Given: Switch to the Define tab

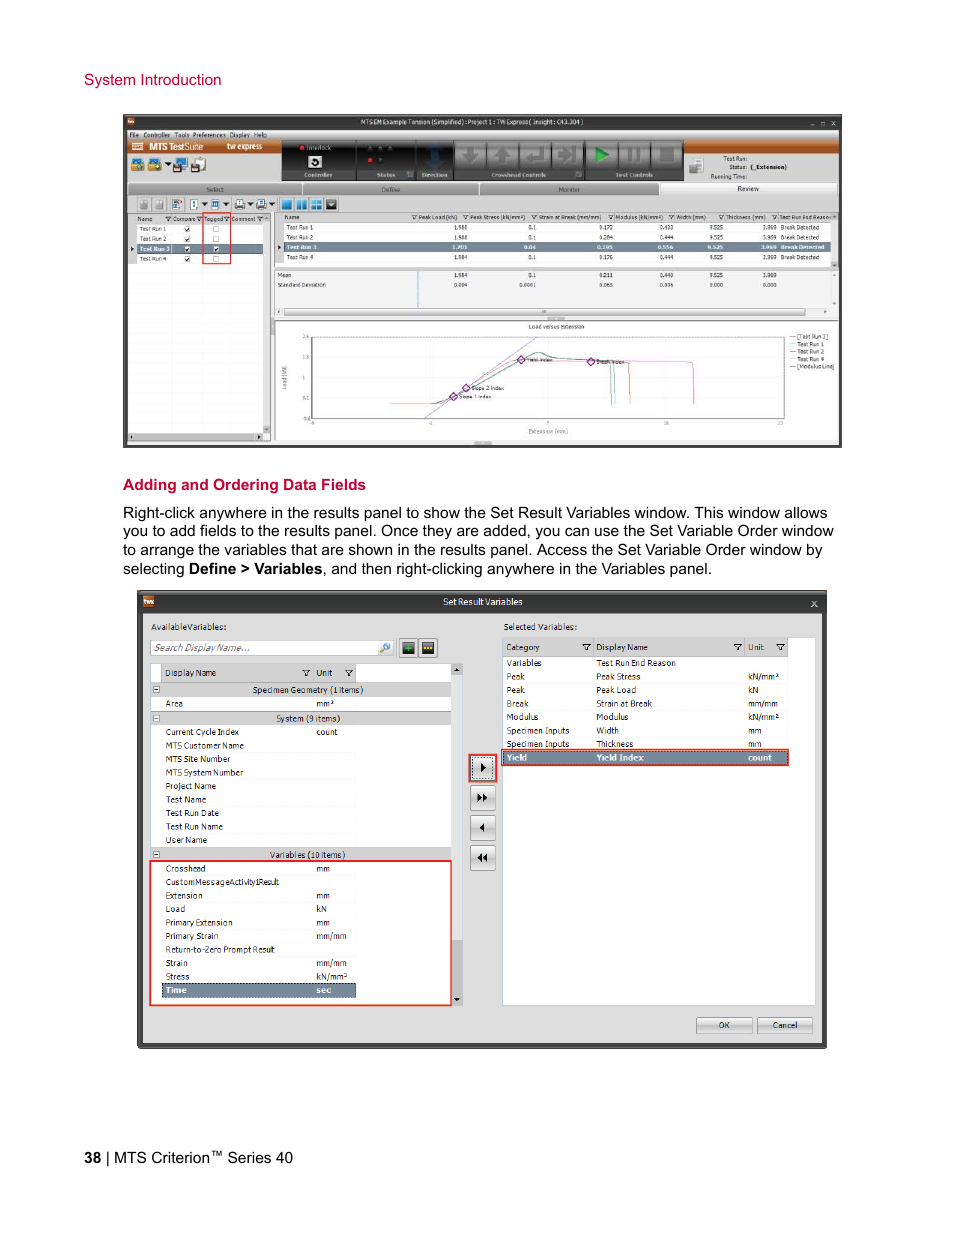Looking at the screenshot, I should point(391,189).
